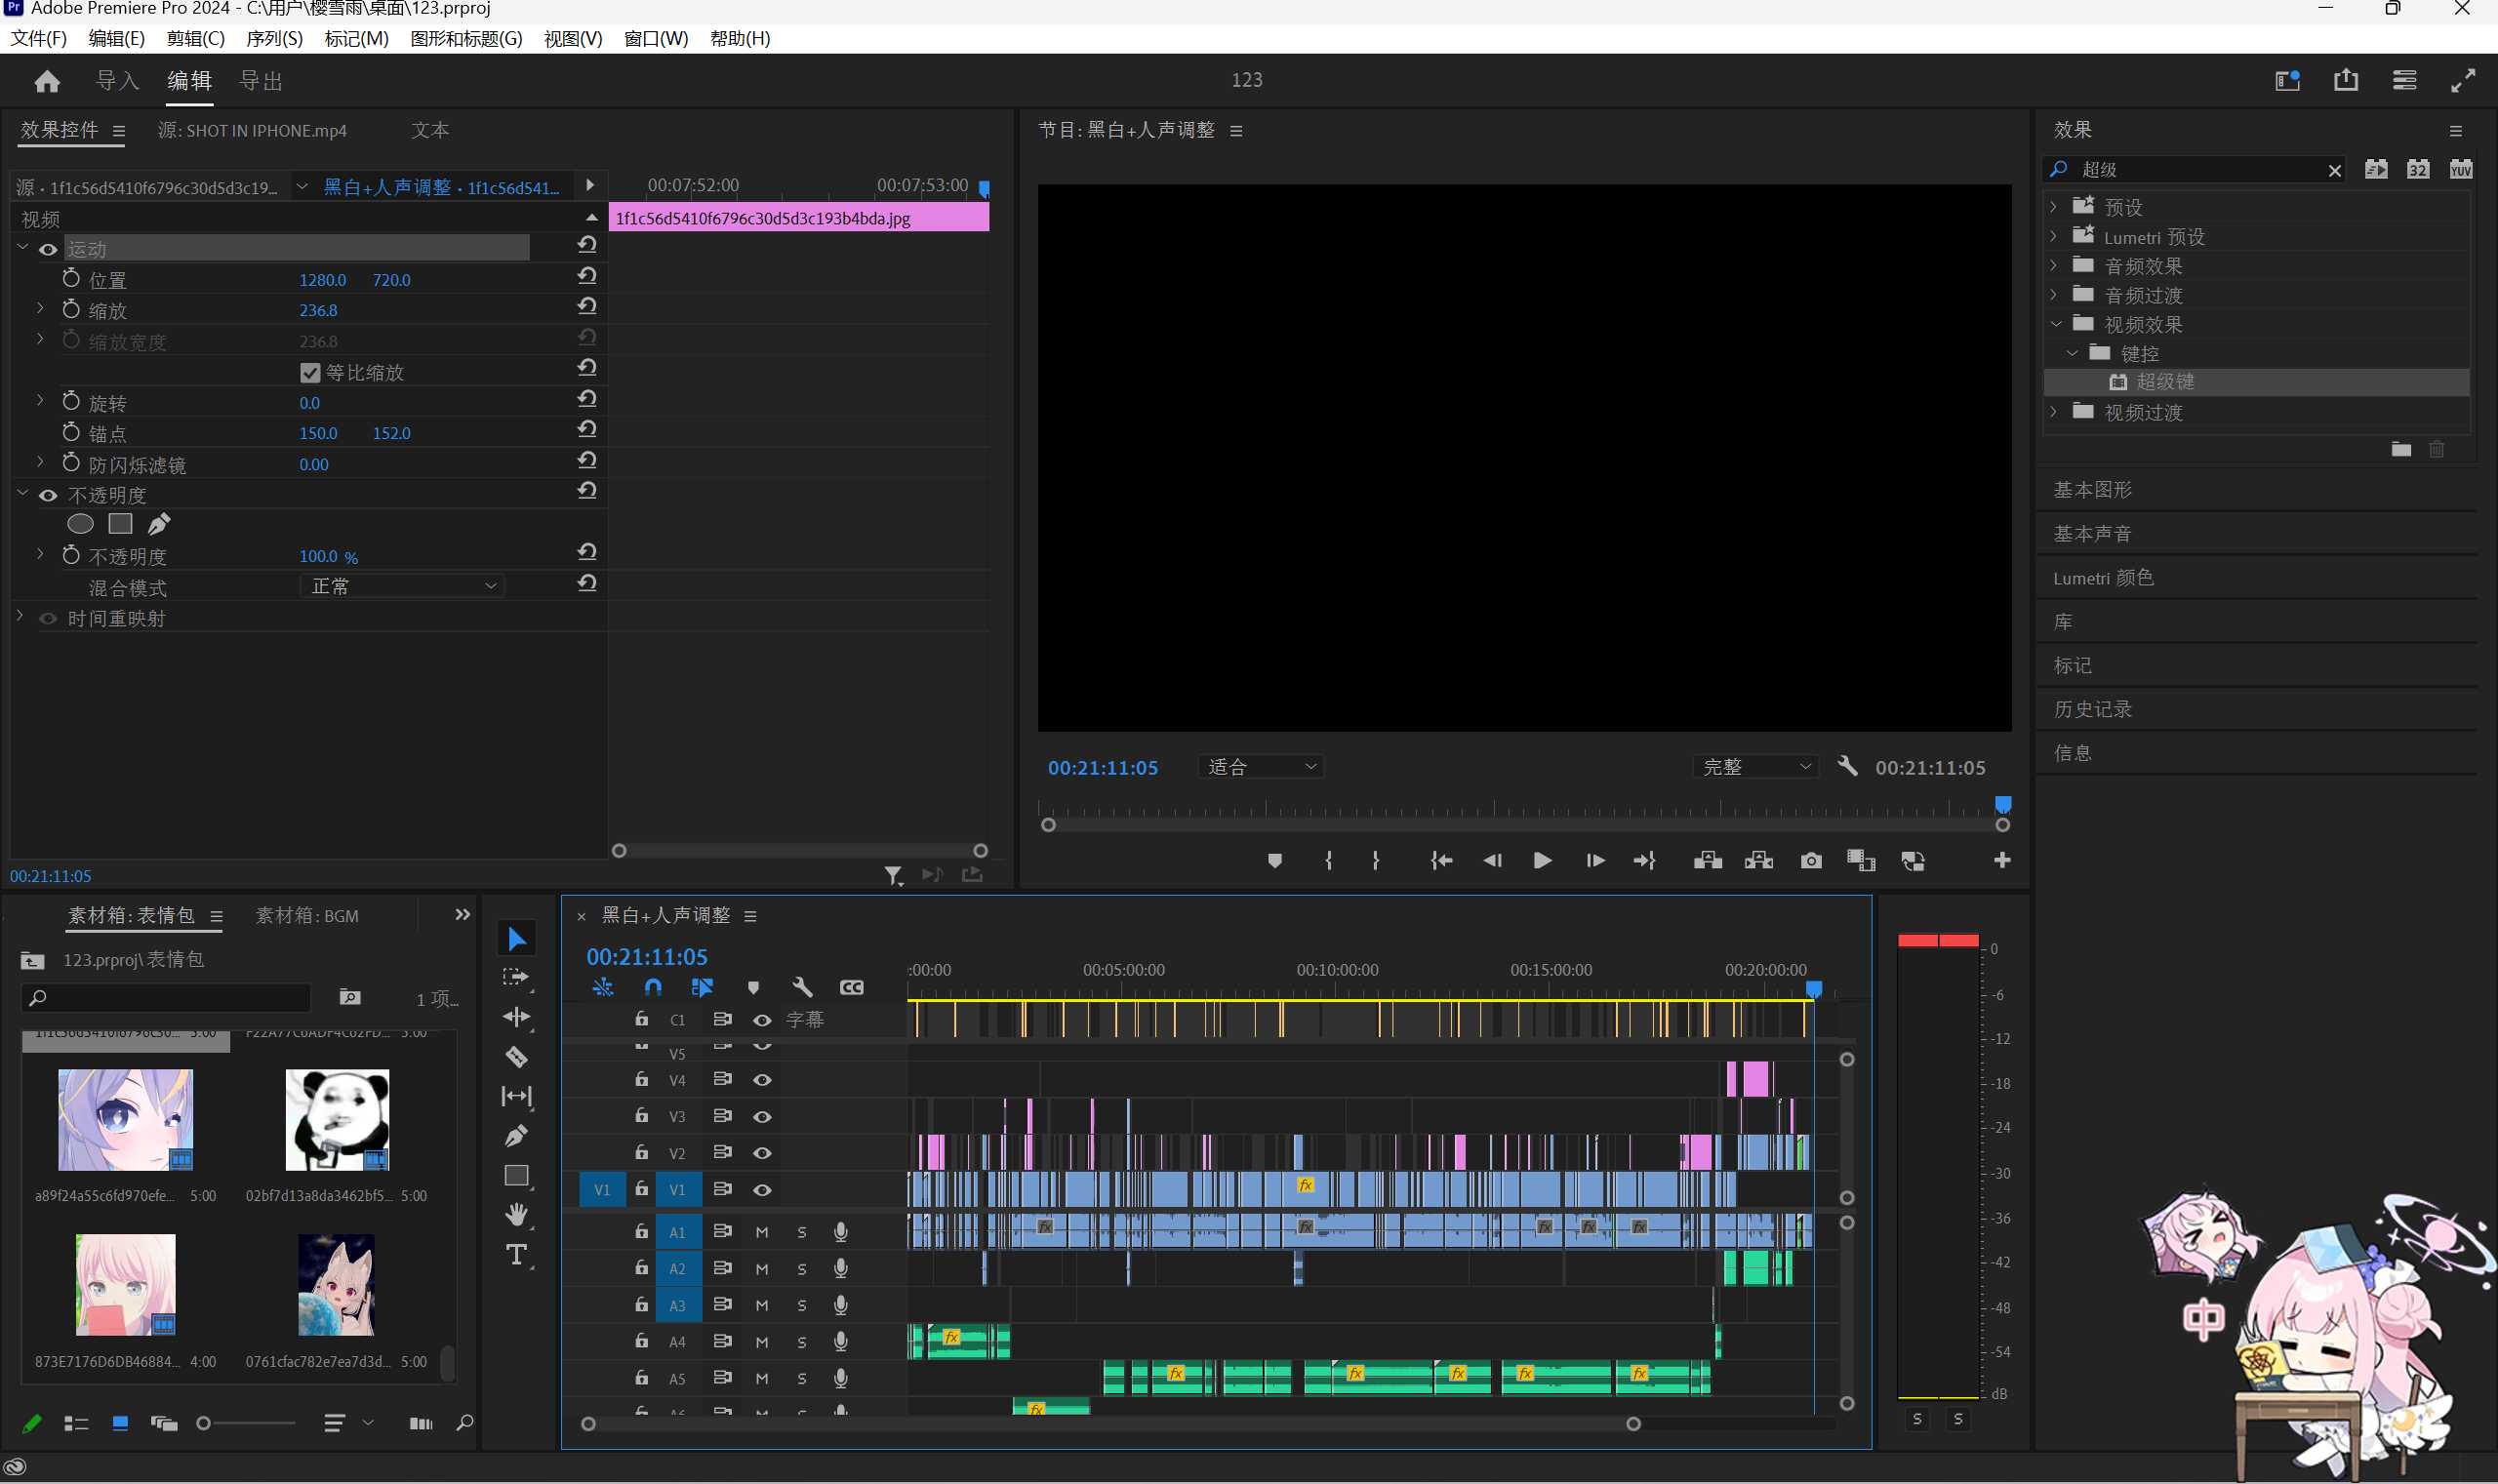
Task: Toggle V4 track output eye
Action: [762, 1081]
